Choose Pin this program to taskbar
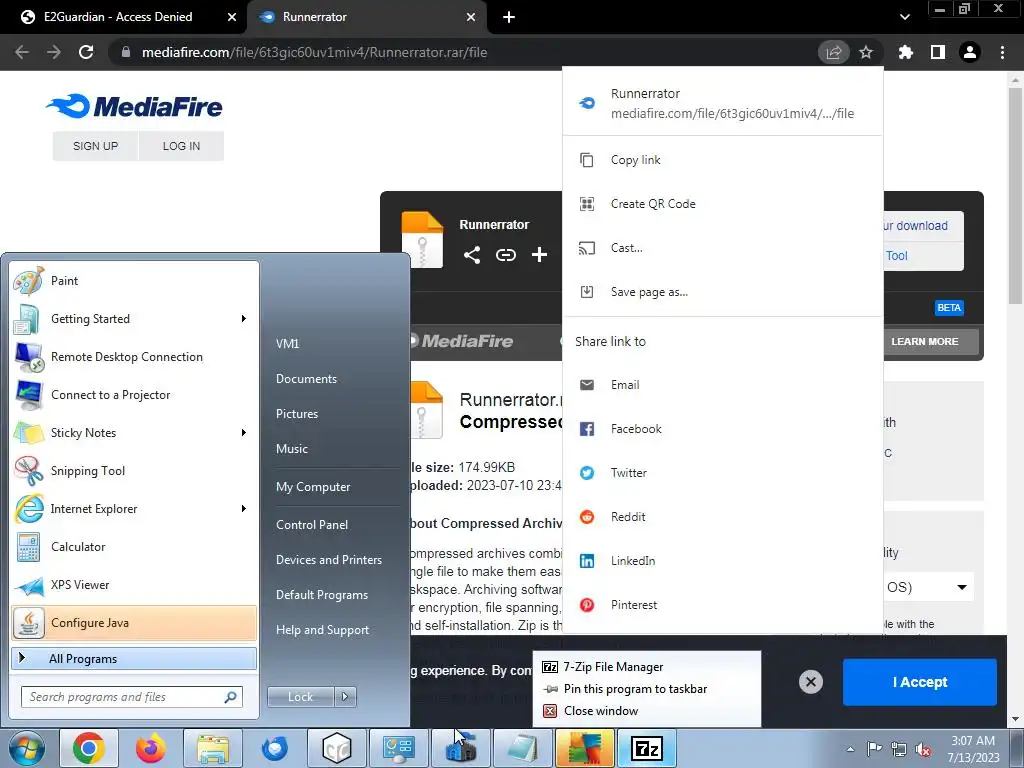 (x=647, y=689)
